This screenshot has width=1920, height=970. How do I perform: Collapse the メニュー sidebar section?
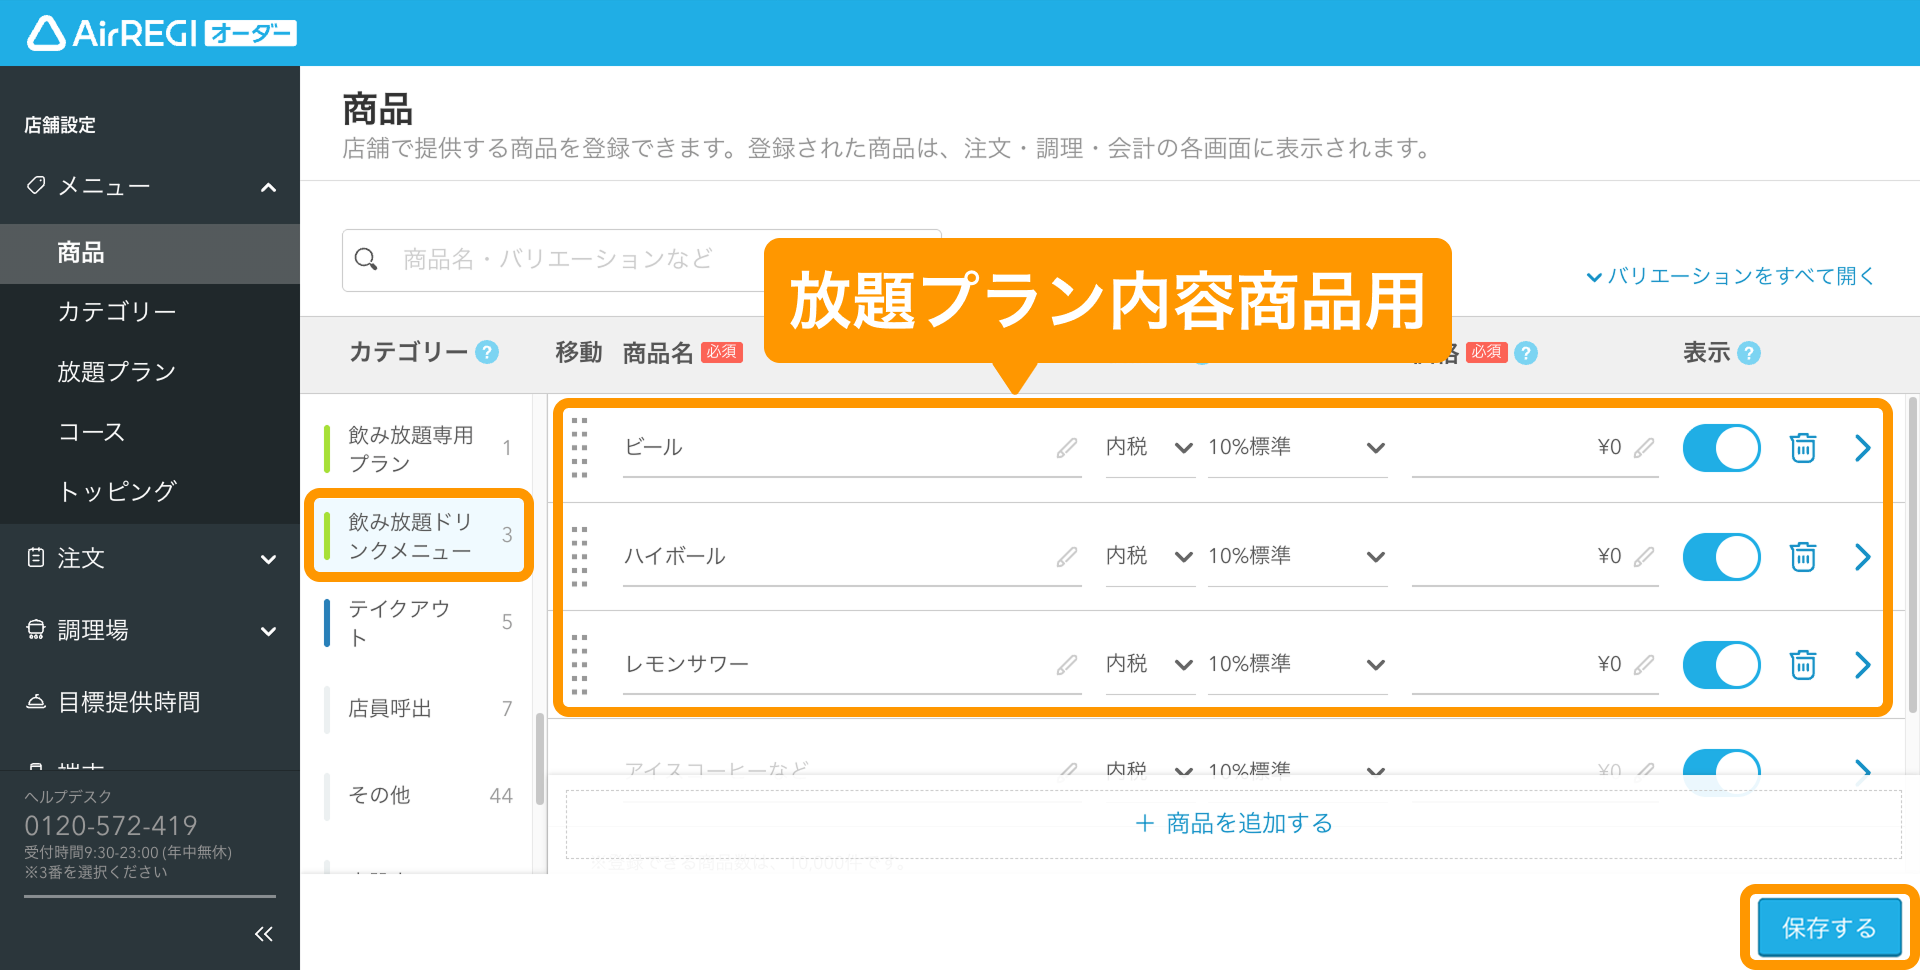[x=268, y=187]
